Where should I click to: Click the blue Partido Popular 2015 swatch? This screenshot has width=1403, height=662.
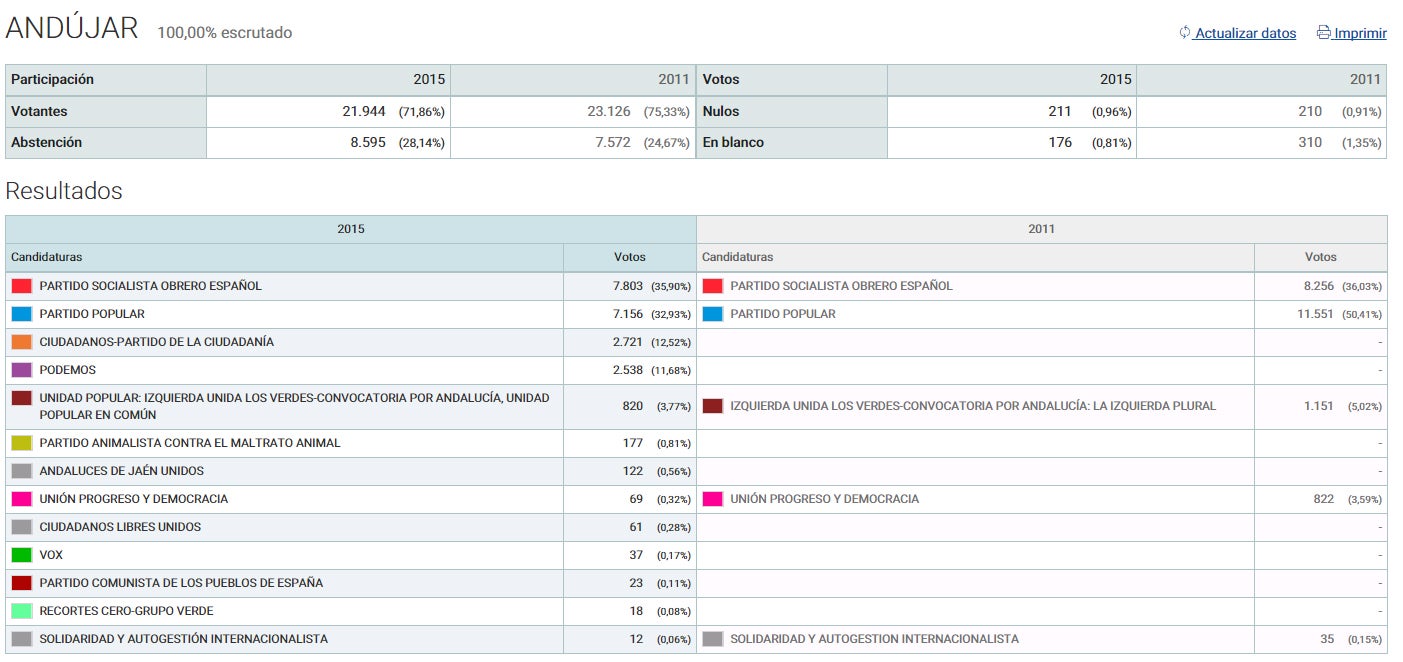[x=22, y=314]
